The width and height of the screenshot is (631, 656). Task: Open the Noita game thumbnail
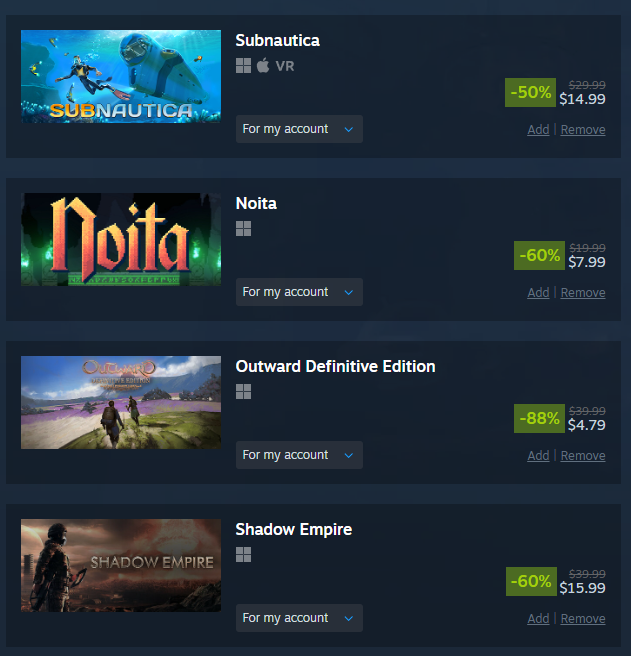coord(121,239)
